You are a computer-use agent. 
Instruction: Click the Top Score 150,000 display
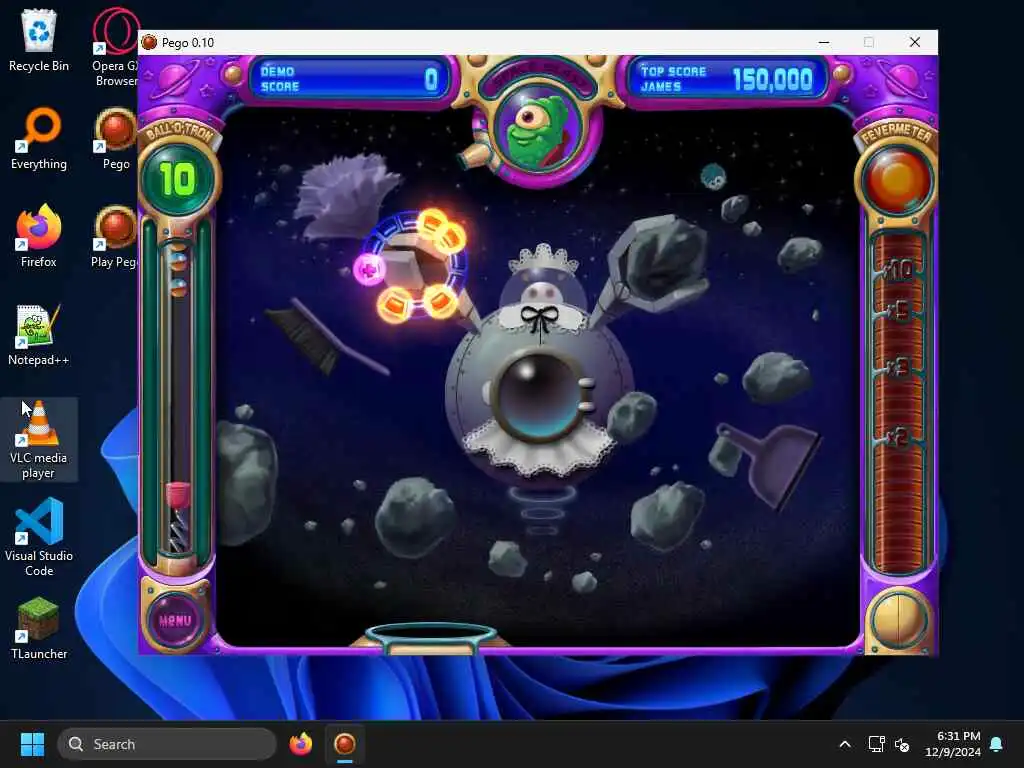tap(728, 79)
